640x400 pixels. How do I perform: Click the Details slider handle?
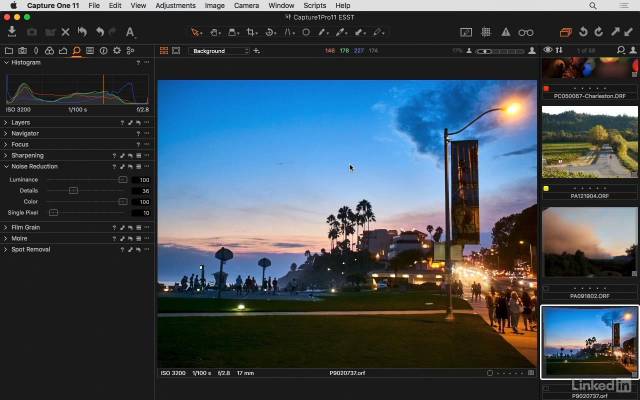[73, 190]
